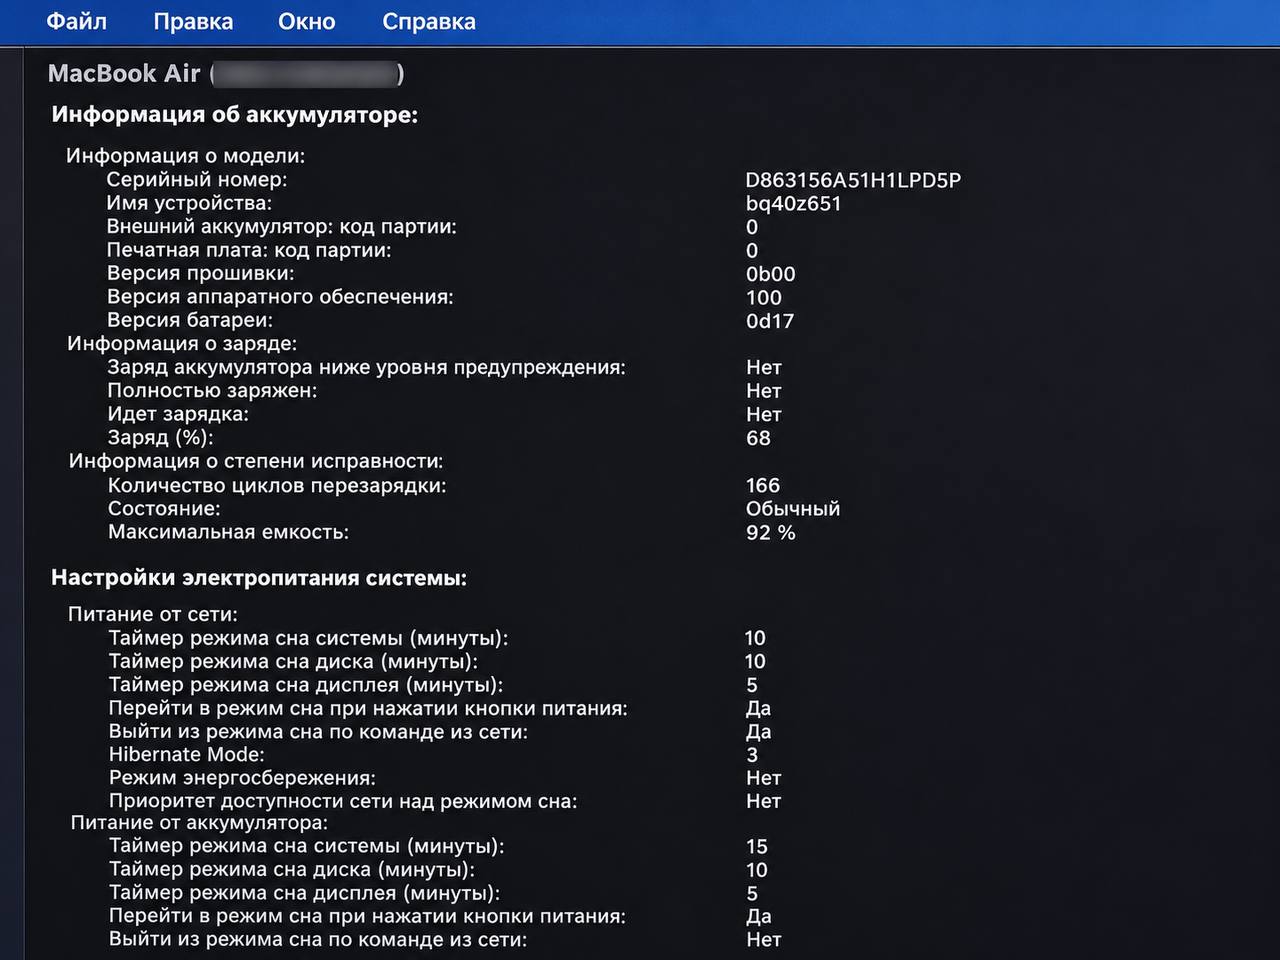Click the Питание от сети label
Image resolution: width=1280 pixels, height=960 pixels.
tap(153, 614)
